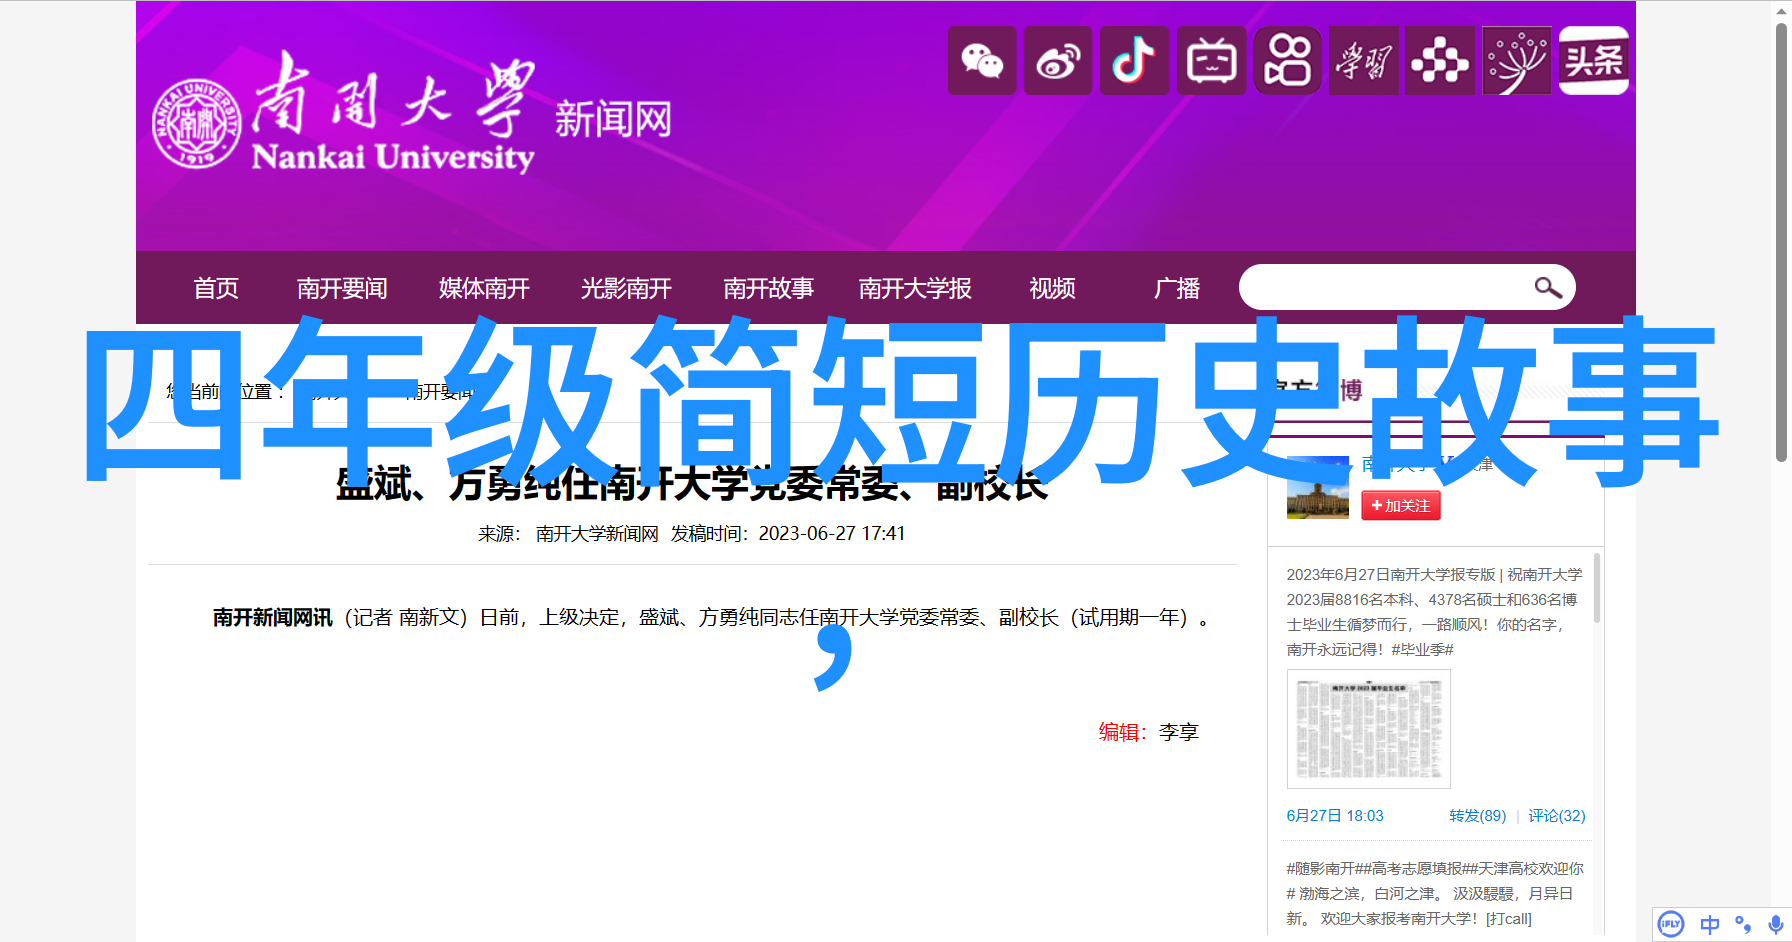1792x942 pixels.
Task: Click the Weibo social icon
Action: coord(1058,62)
